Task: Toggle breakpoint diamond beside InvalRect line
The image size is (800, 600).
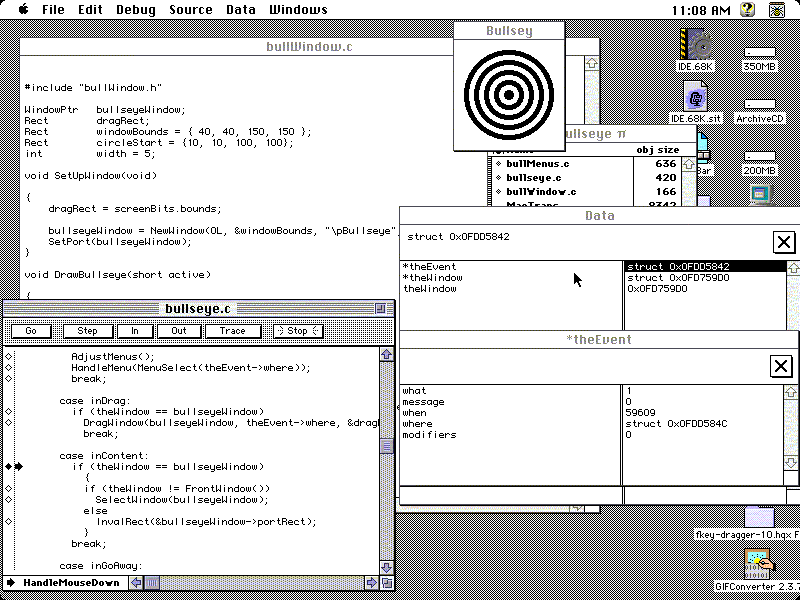Action: 8,521
